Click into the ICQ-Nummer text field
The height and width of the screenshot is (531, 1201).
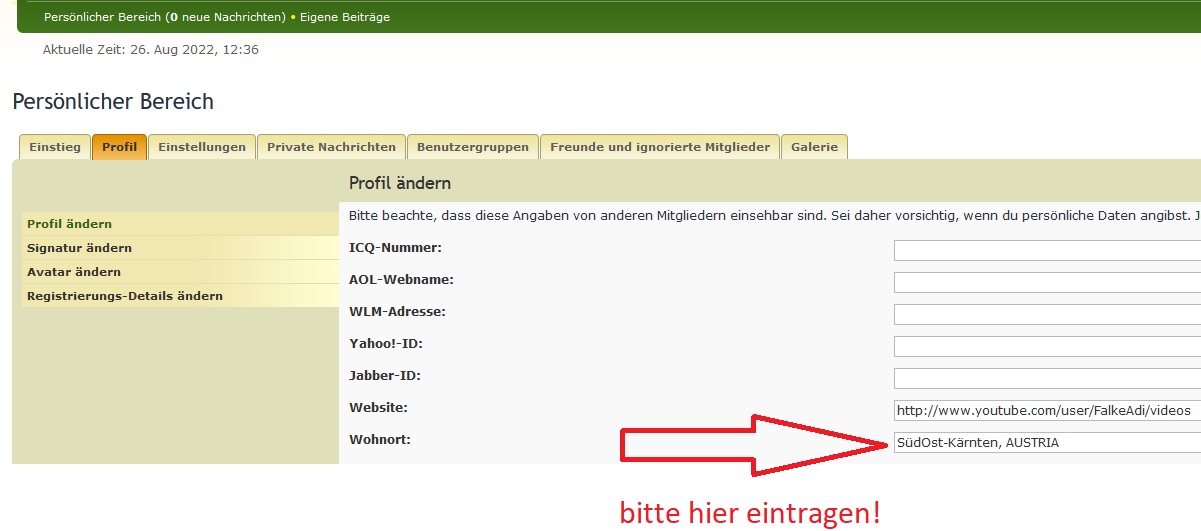click(x=1046, y=250)
